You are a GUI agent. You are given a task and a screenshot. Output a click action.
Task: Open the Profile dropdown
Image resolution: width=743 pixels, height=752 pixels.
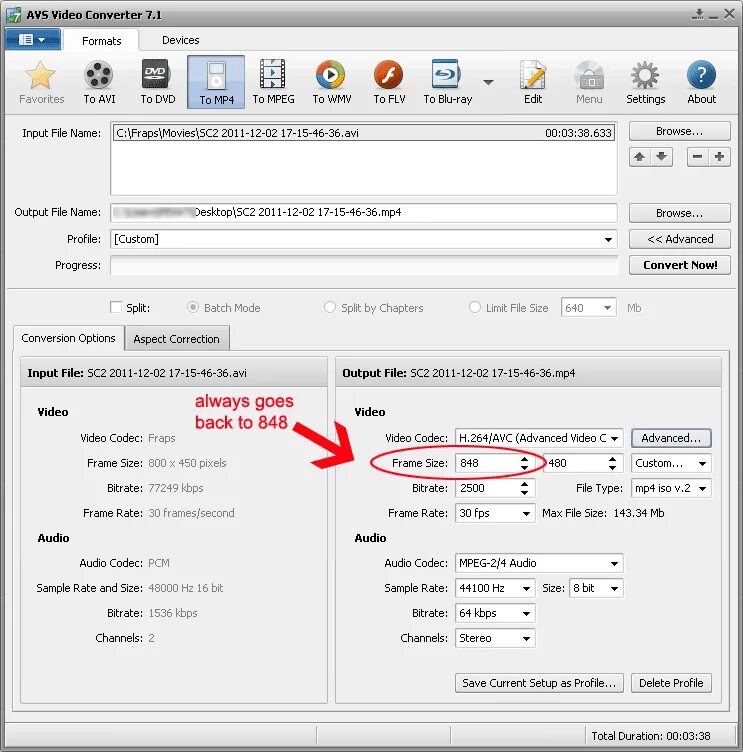pyautogui.click(x=608, y=239)
